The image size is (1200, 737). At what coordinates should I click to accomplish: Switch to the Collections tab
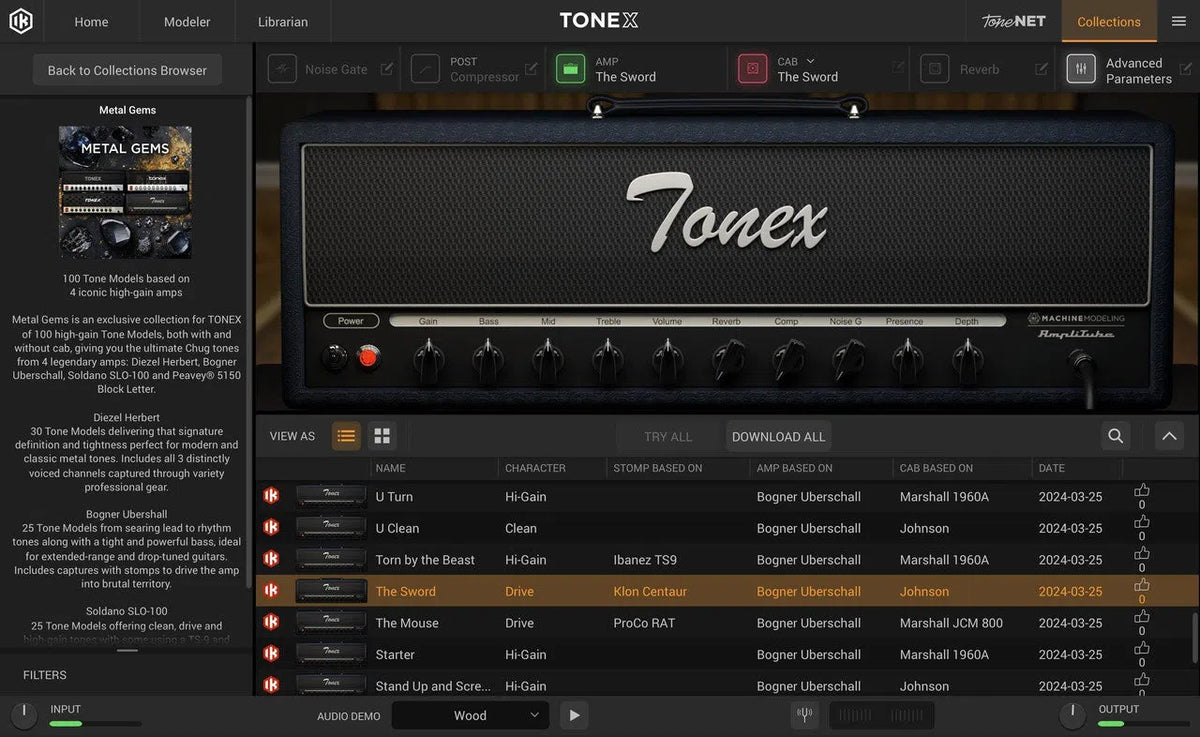1108,21
